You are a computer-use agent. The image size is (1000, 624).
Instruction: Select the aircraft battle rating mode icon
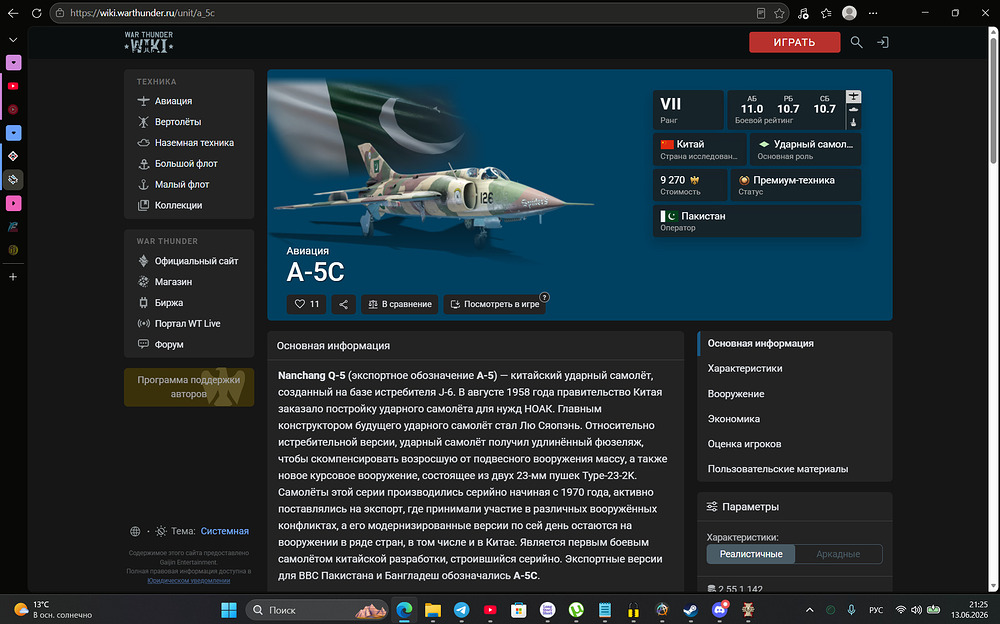tap(853, 96)
